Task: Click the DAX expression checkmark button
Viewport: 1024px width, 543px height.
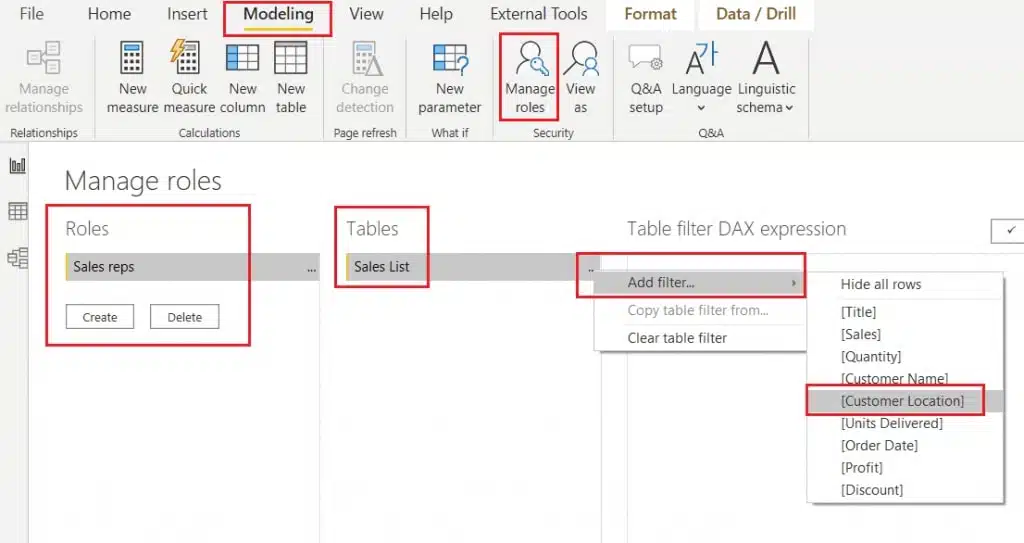Action: (x=1009, y=230)
